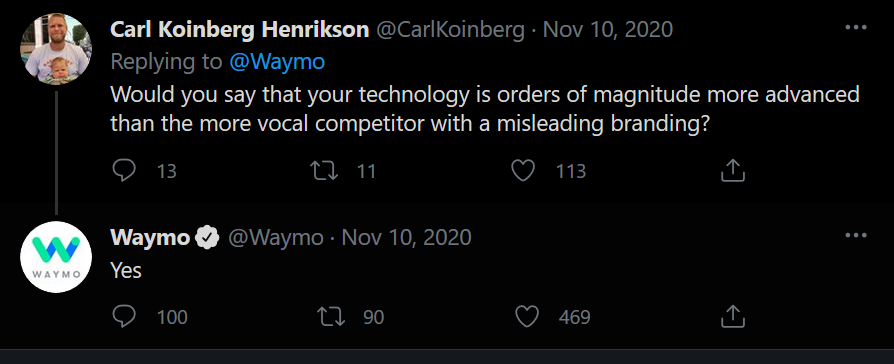
Task: Retweet Carl Koinberg Henrikson's tweet
Action: pyautogui.click(x=323, y=170)
